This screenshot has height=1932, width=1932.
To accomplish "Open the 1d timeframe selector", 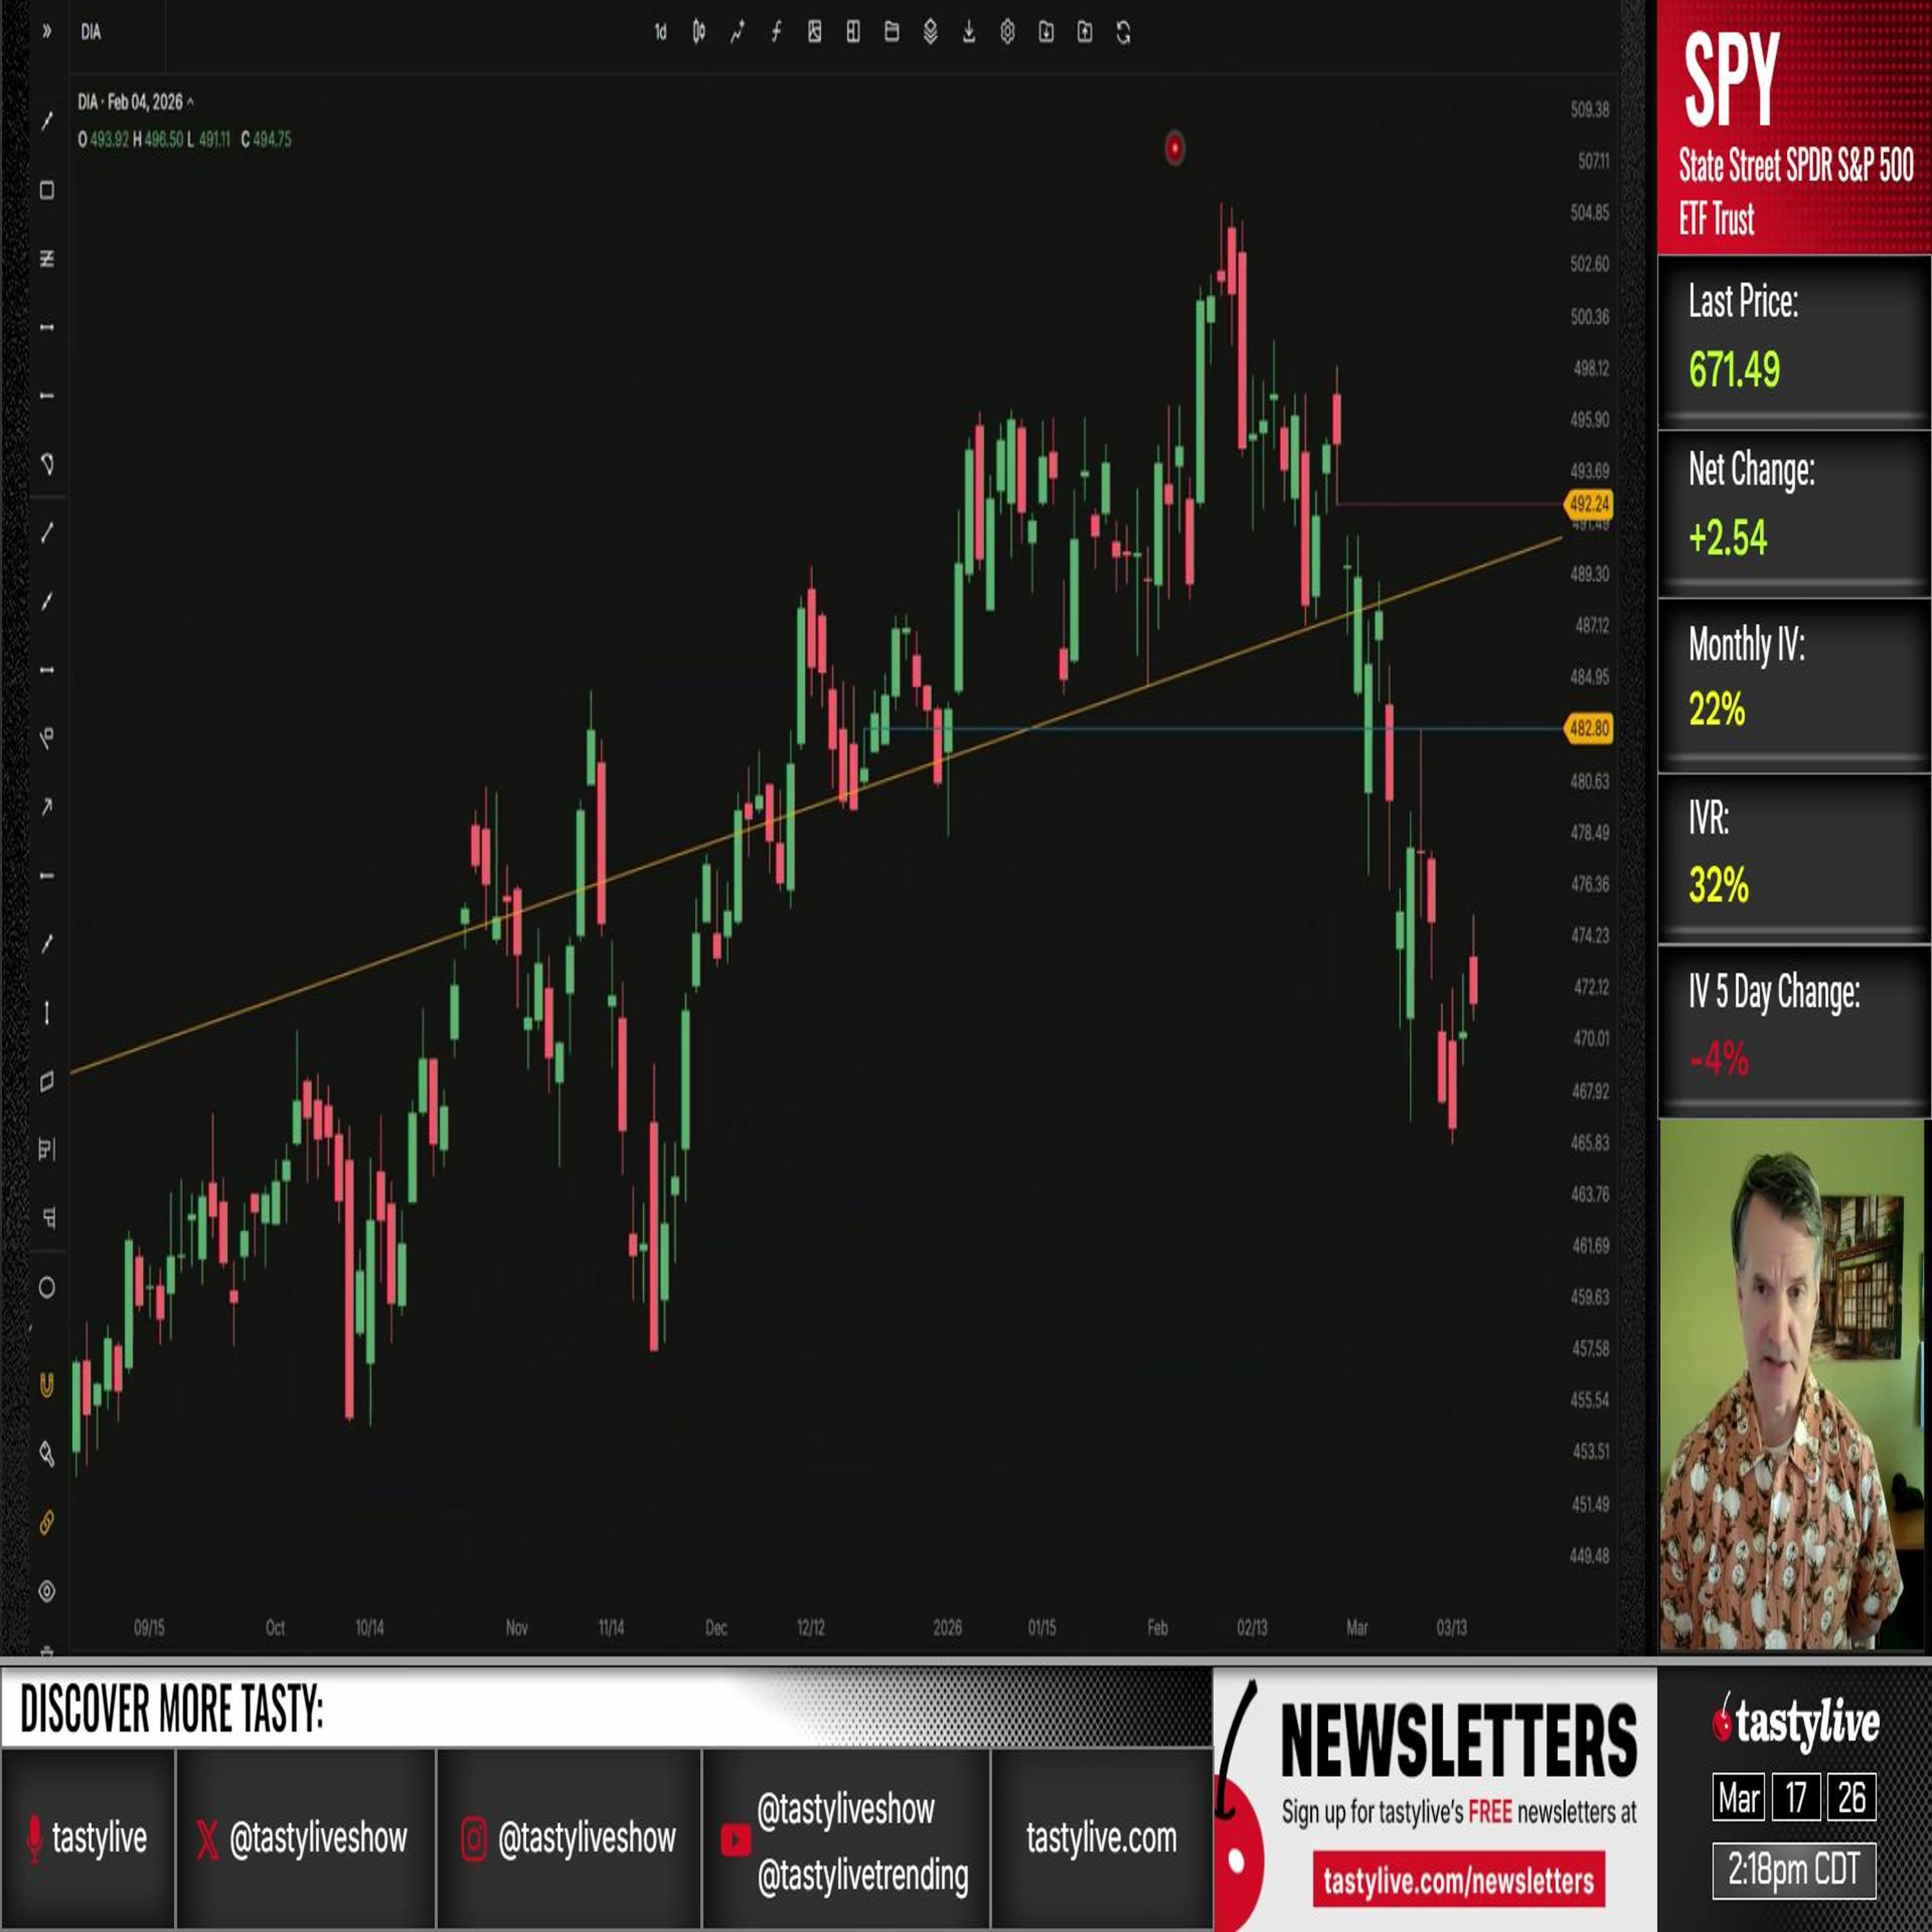I will click(x=660, y=33).
